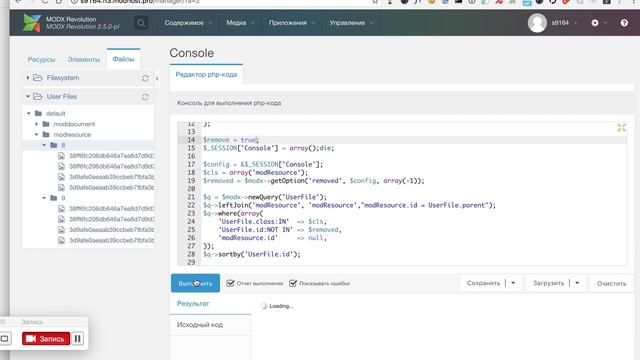Collapse the User Files source node
This screenshot has width=640, height=360.
(28, 96)
